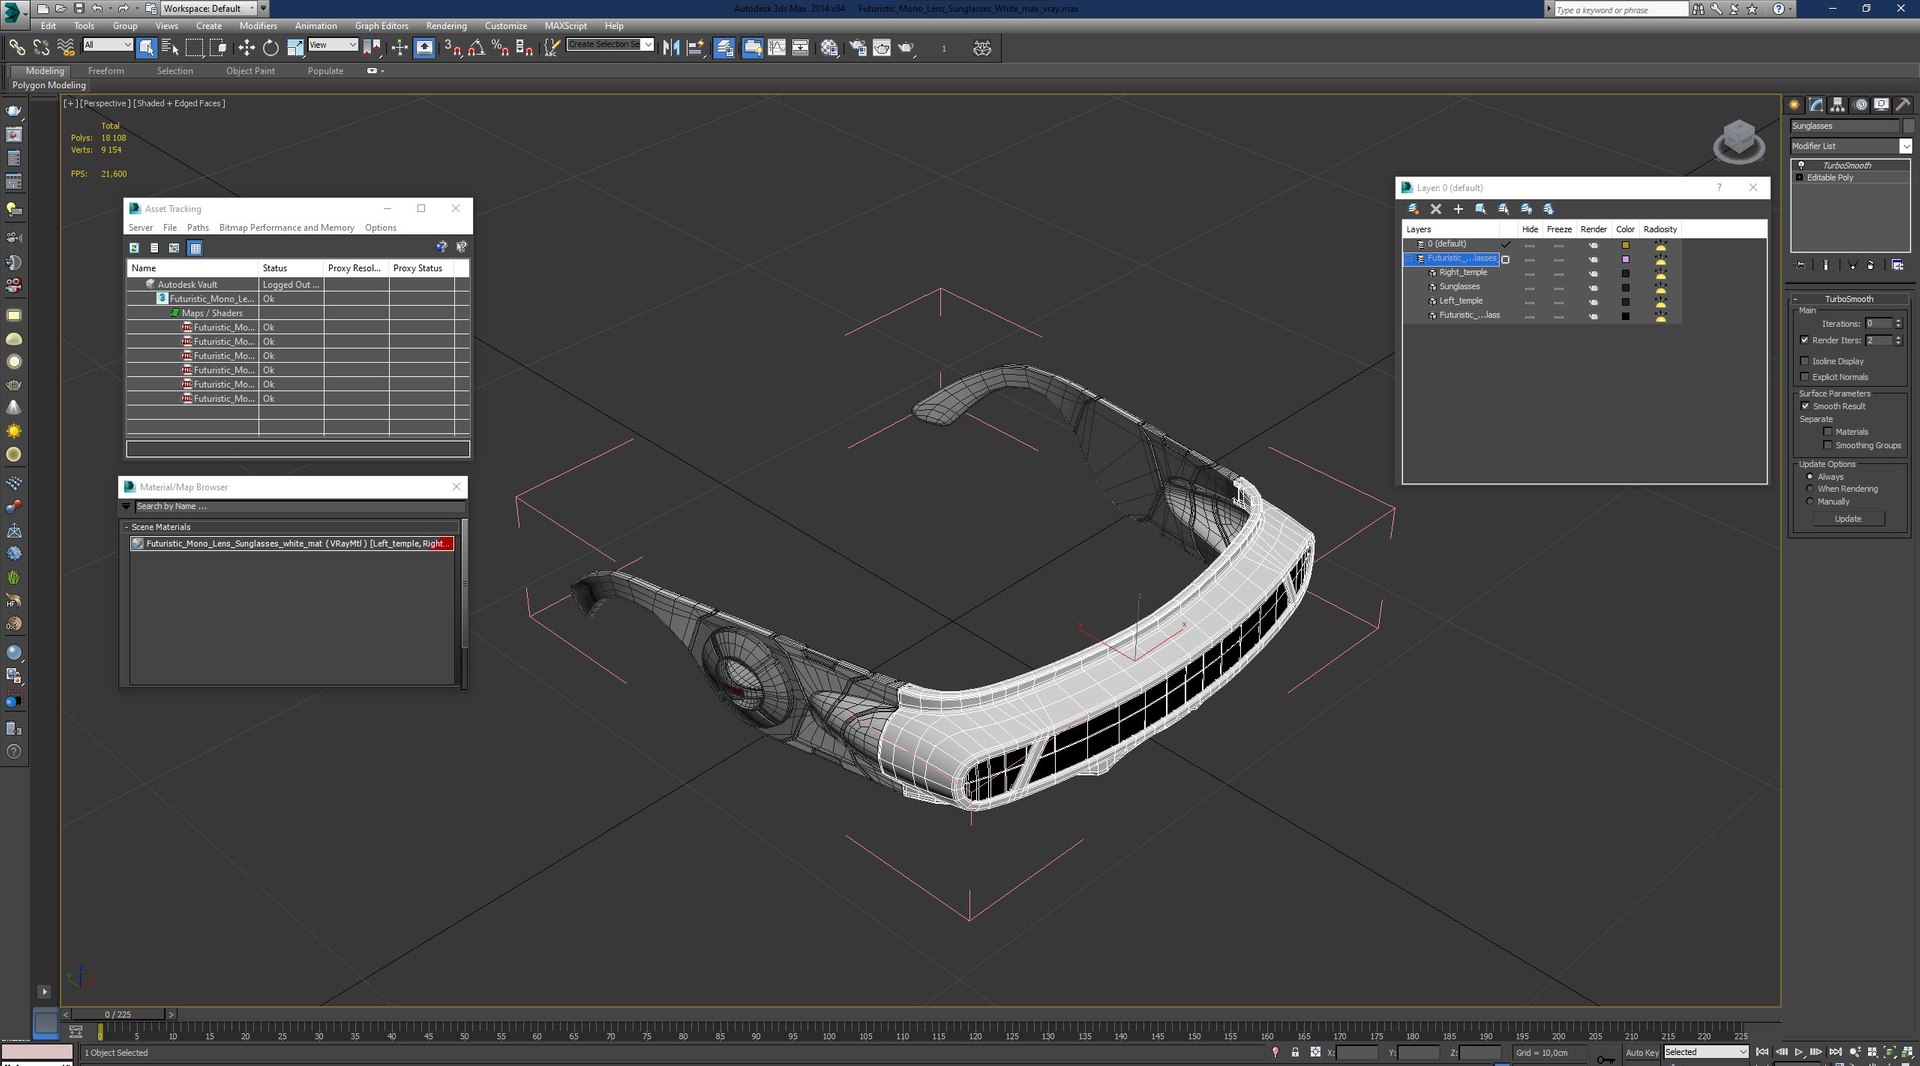Image resolution: width=1920 pixels, height=1066 pixels.
Task: Enable Isoline Display checkbox
Action: (1805, 361)
